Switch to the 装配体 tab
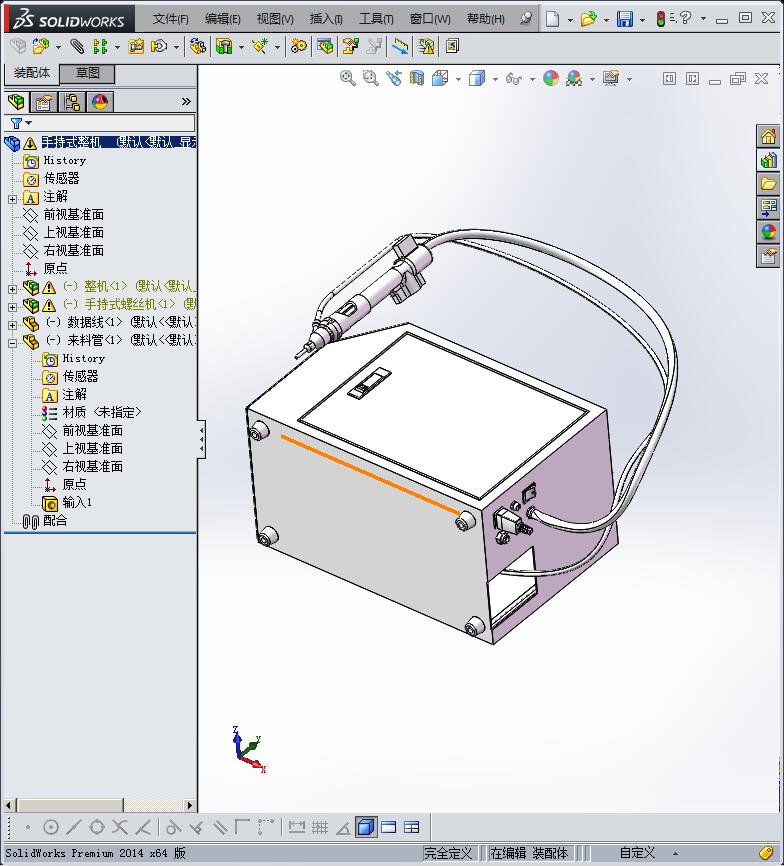The height and width of the screenshot is (866, 784). [31, 73]
